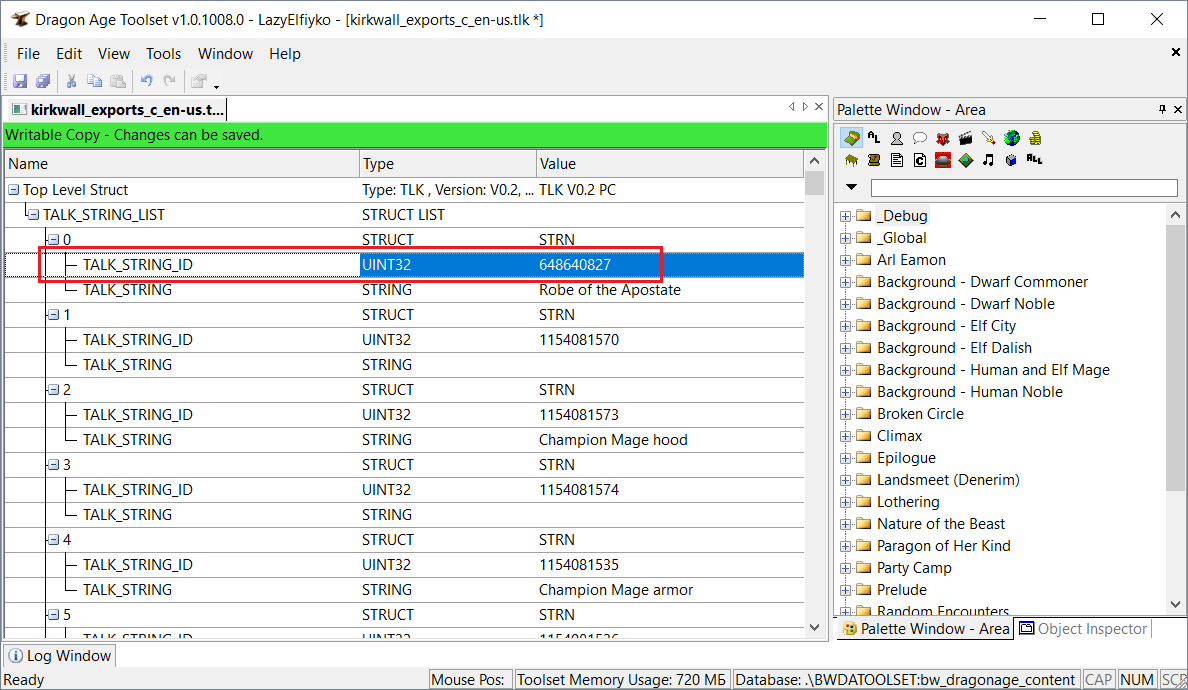Select the Character silhouette palette icon
This screenshot has height=690, width=1188.
point(897,138)
